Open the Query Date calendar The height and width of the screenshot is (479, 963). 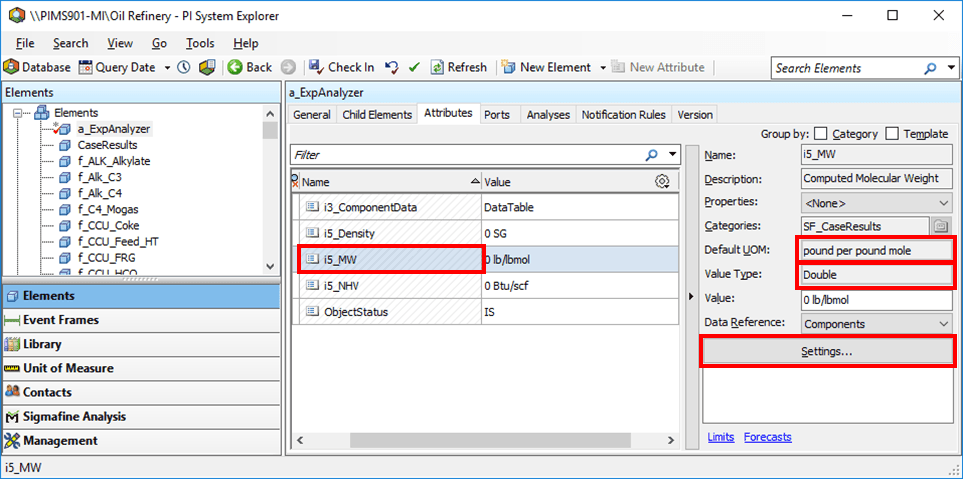point(117,68)
